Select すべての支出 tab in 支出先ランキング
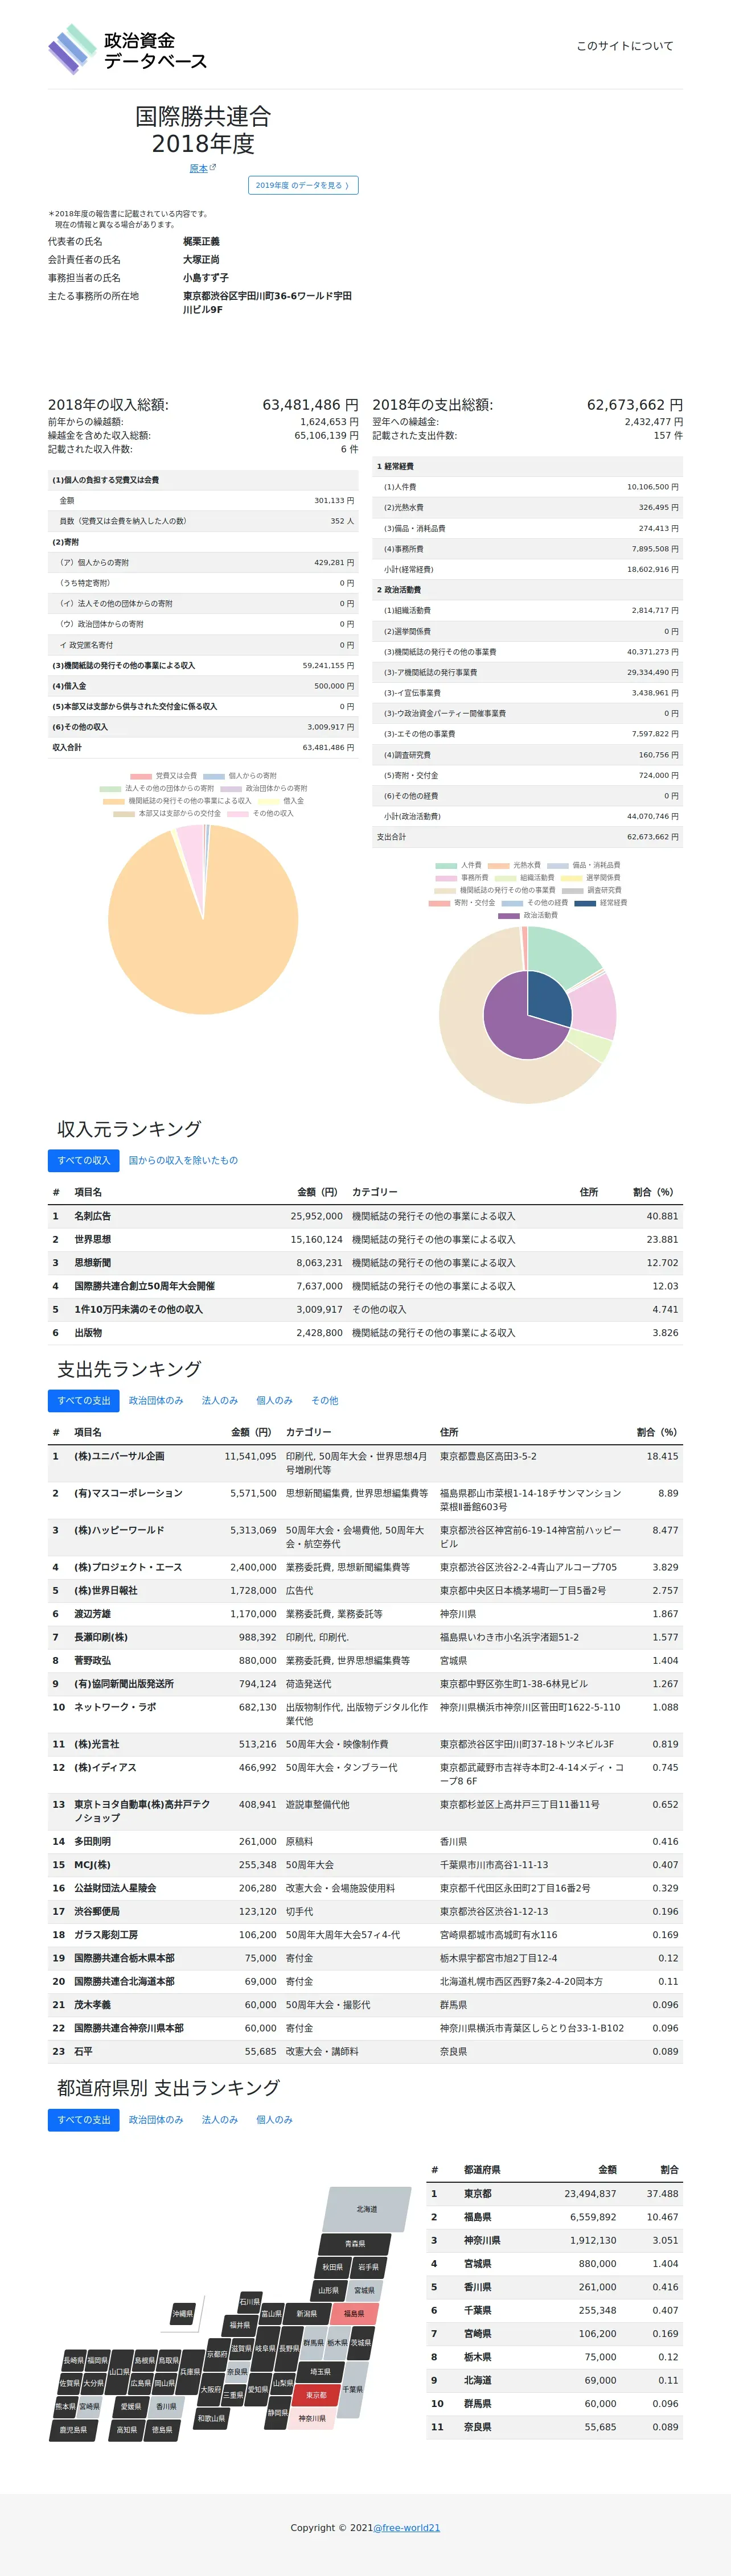731x2576 pixels. pos(83,1400)
